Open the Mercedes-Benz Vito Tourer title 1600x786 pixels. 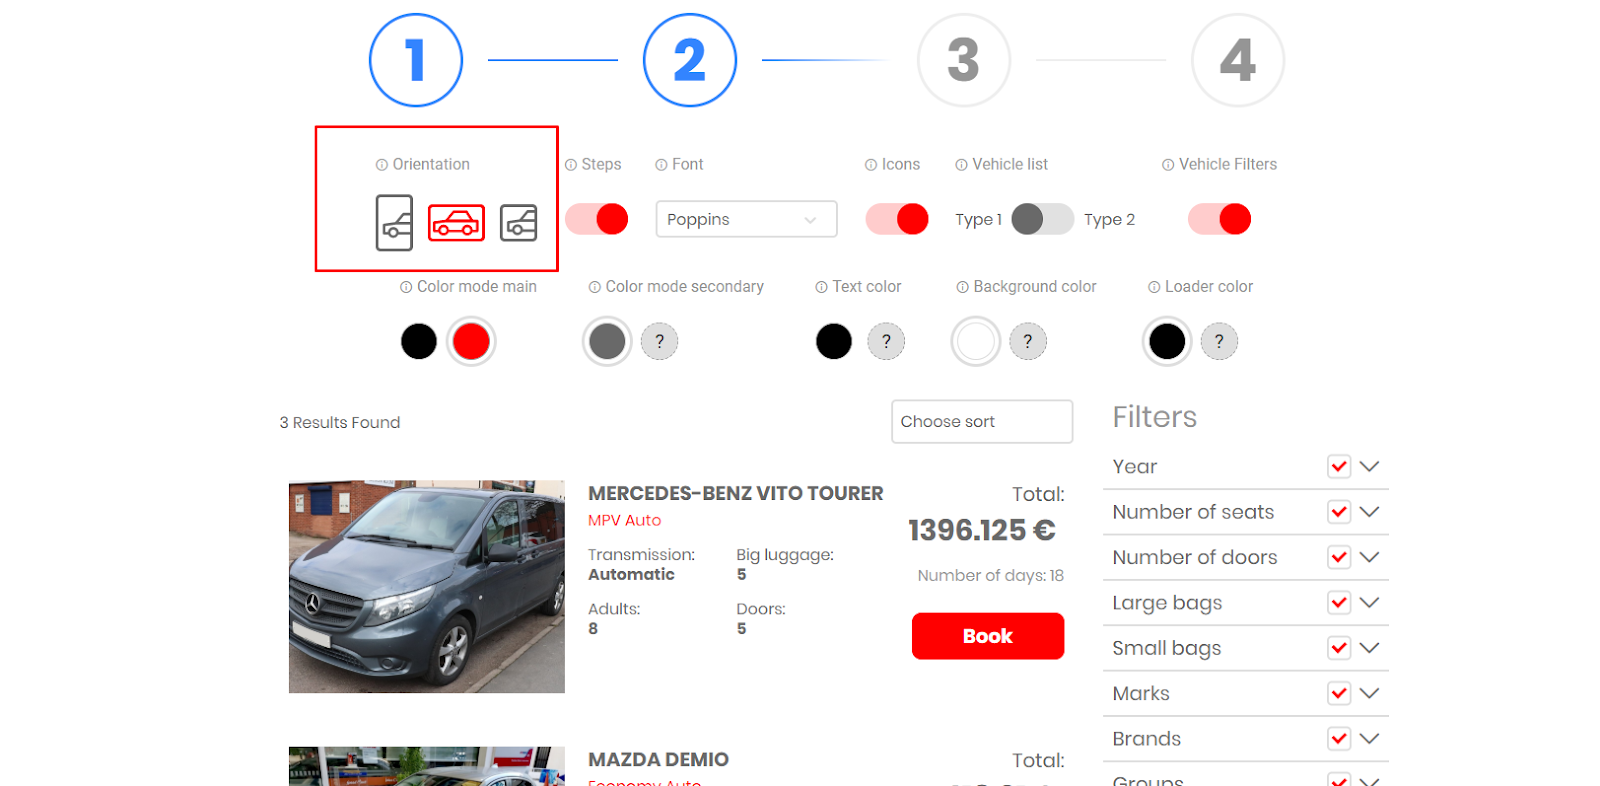coord(736,493)
